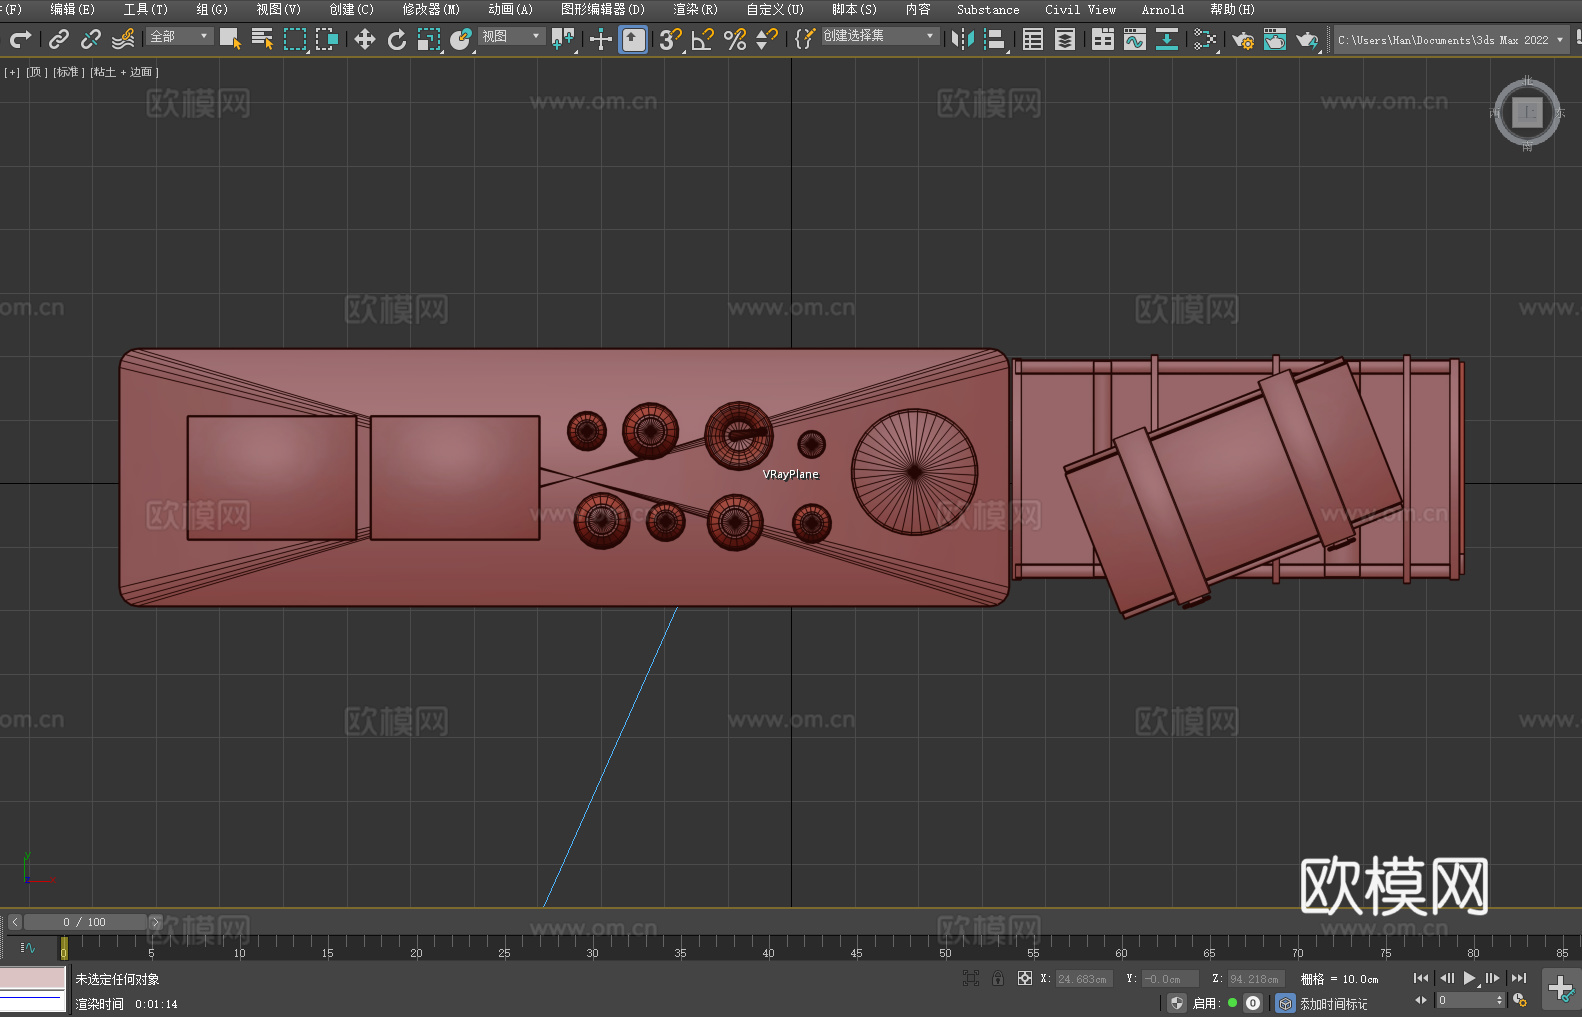Image resolution: width=1582 pixels, height=1017 pixels.
Task: Activate the Select and Scale tool
Action: pos(429,39)
